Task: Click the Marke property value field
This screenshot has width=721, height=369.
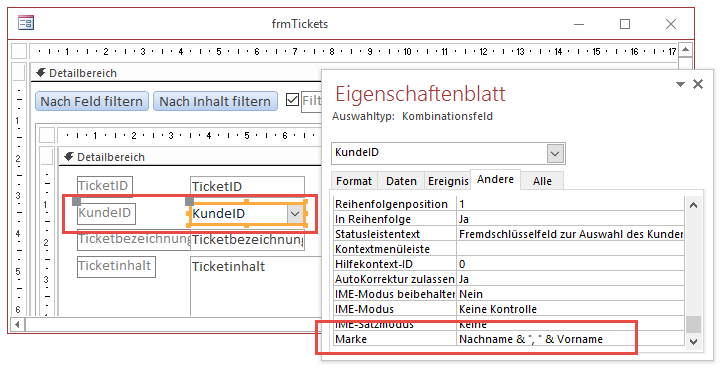Action: [570, 339]
